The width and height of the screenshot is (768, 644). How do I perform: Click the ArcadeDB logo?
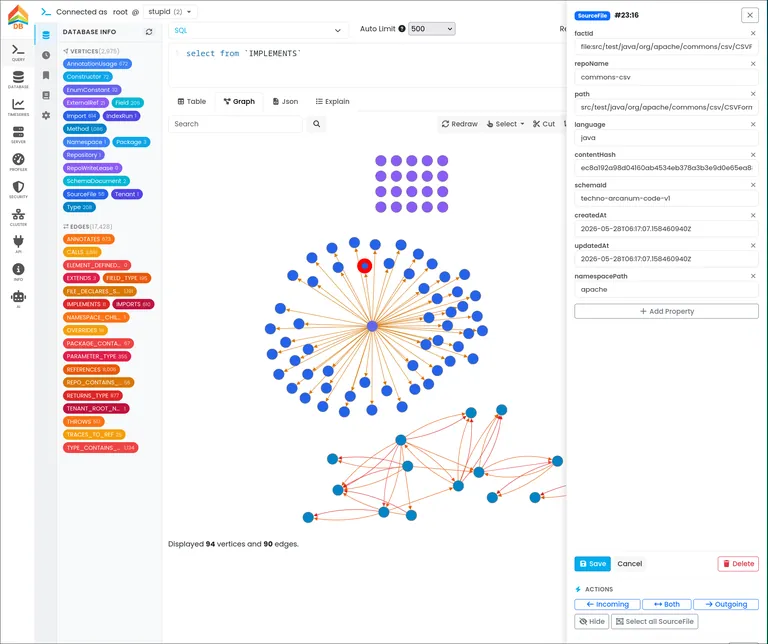click(18, 17)
